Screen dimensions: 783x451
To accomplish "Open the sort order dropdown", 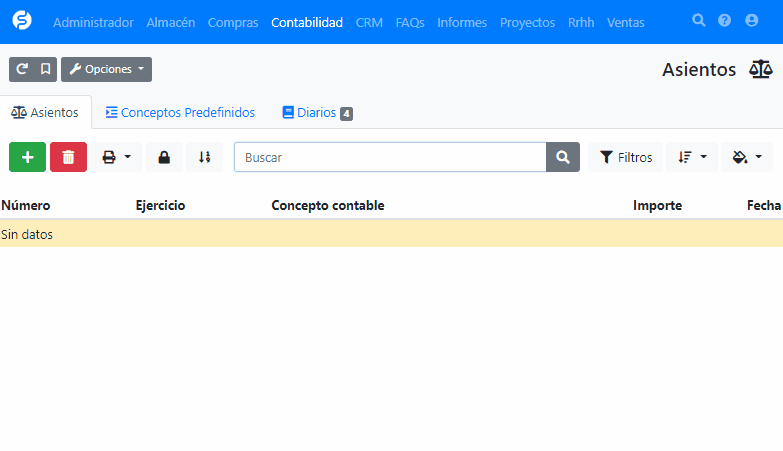I will (x=691, y=157).
